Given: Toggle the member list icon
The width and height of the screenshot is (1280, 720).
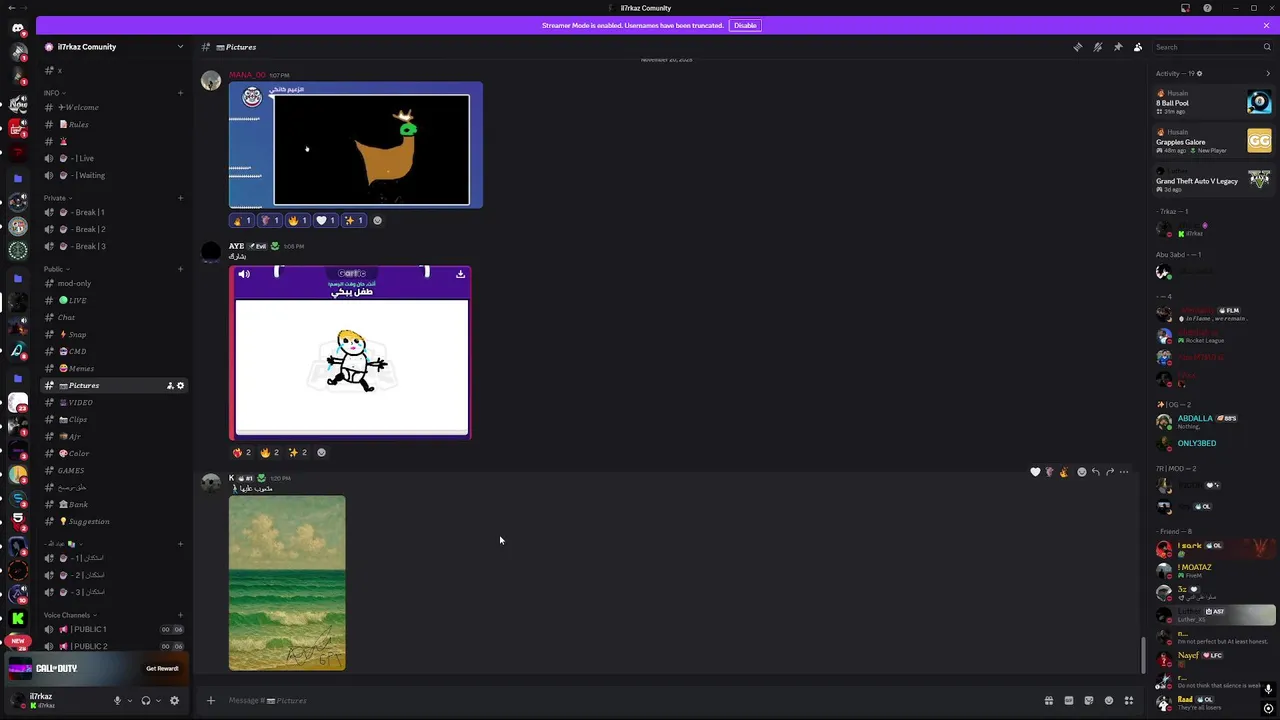Looking at the screenshot, I should click(1138, 47).
